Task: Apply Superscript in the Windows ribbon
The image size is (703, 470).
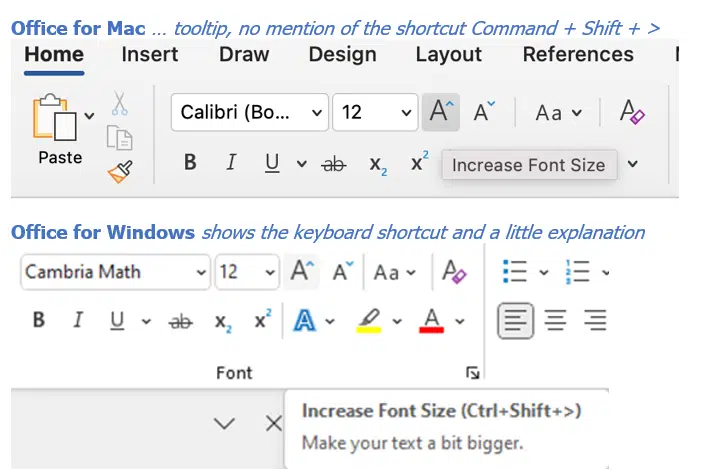Action: click(x=263, y=319)
